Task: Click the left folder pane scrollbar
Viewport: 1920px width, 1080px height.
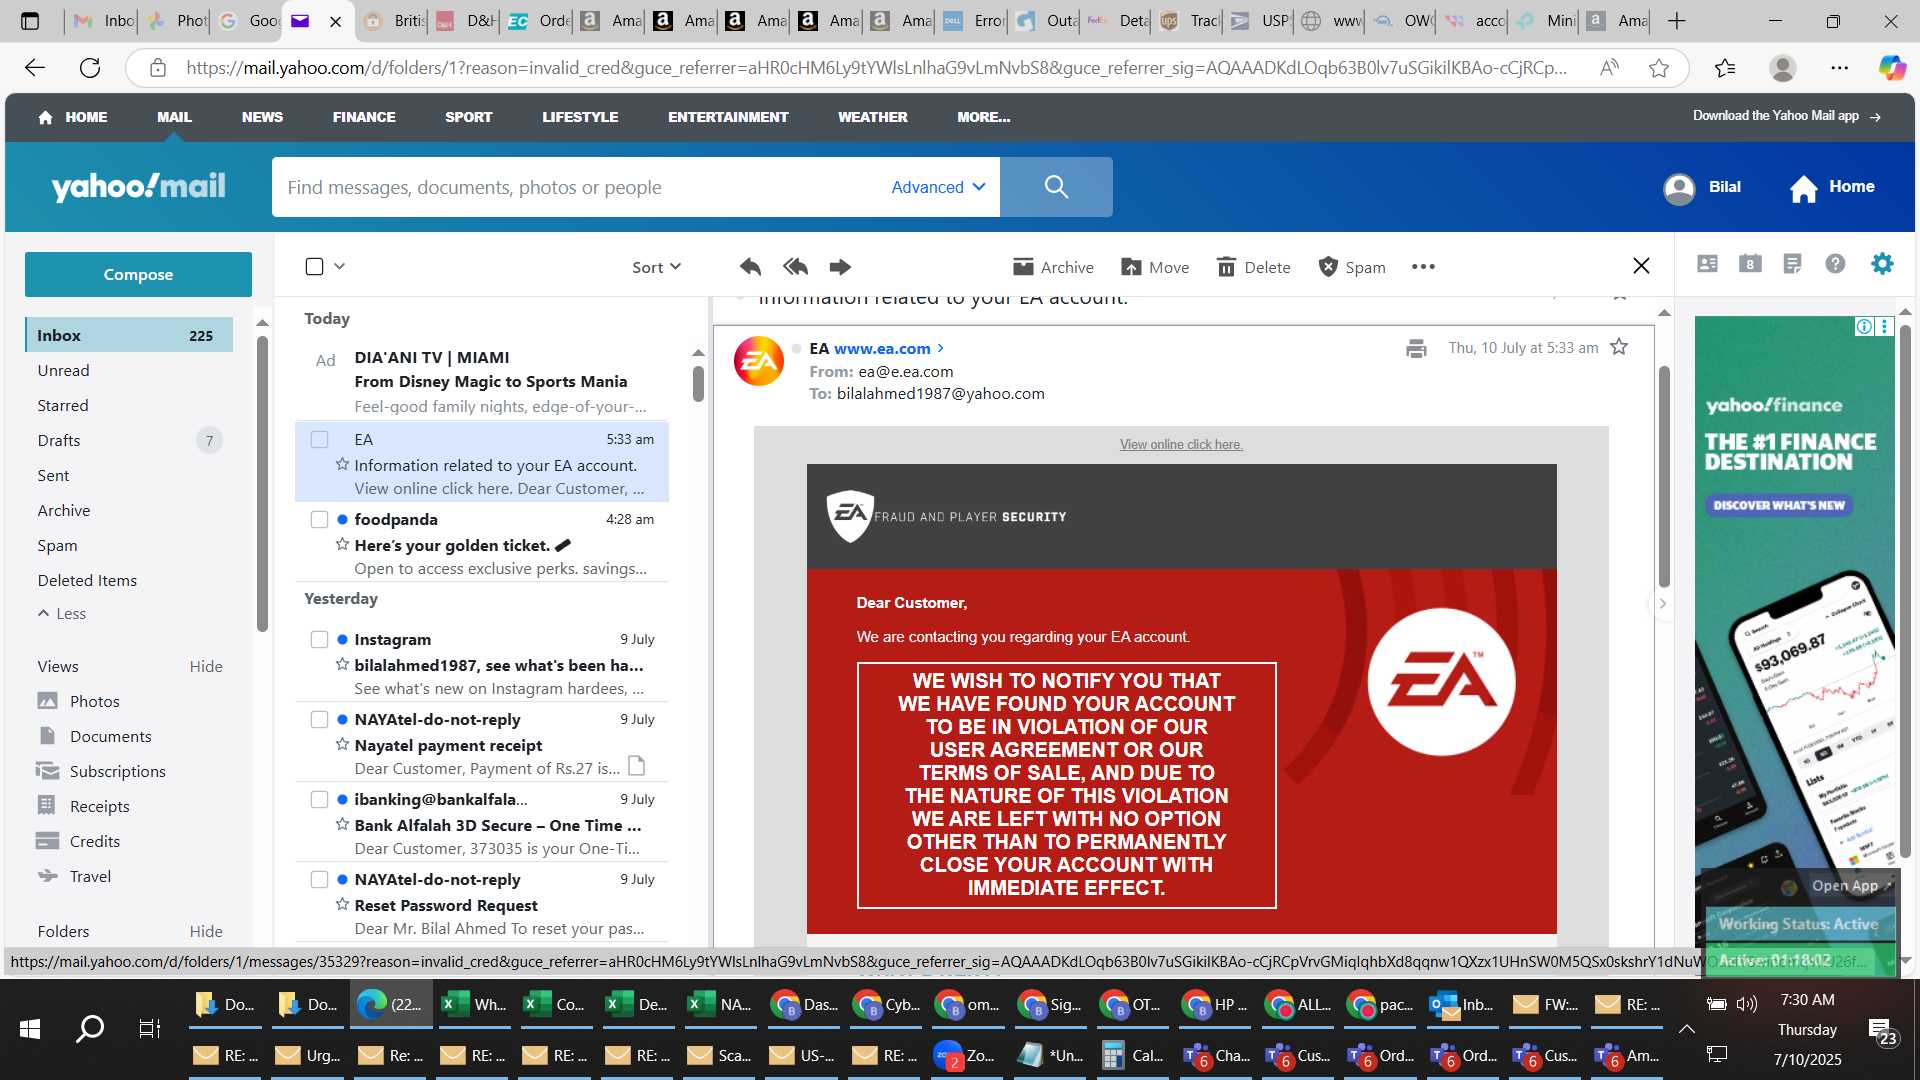Action: pos(262,485)
